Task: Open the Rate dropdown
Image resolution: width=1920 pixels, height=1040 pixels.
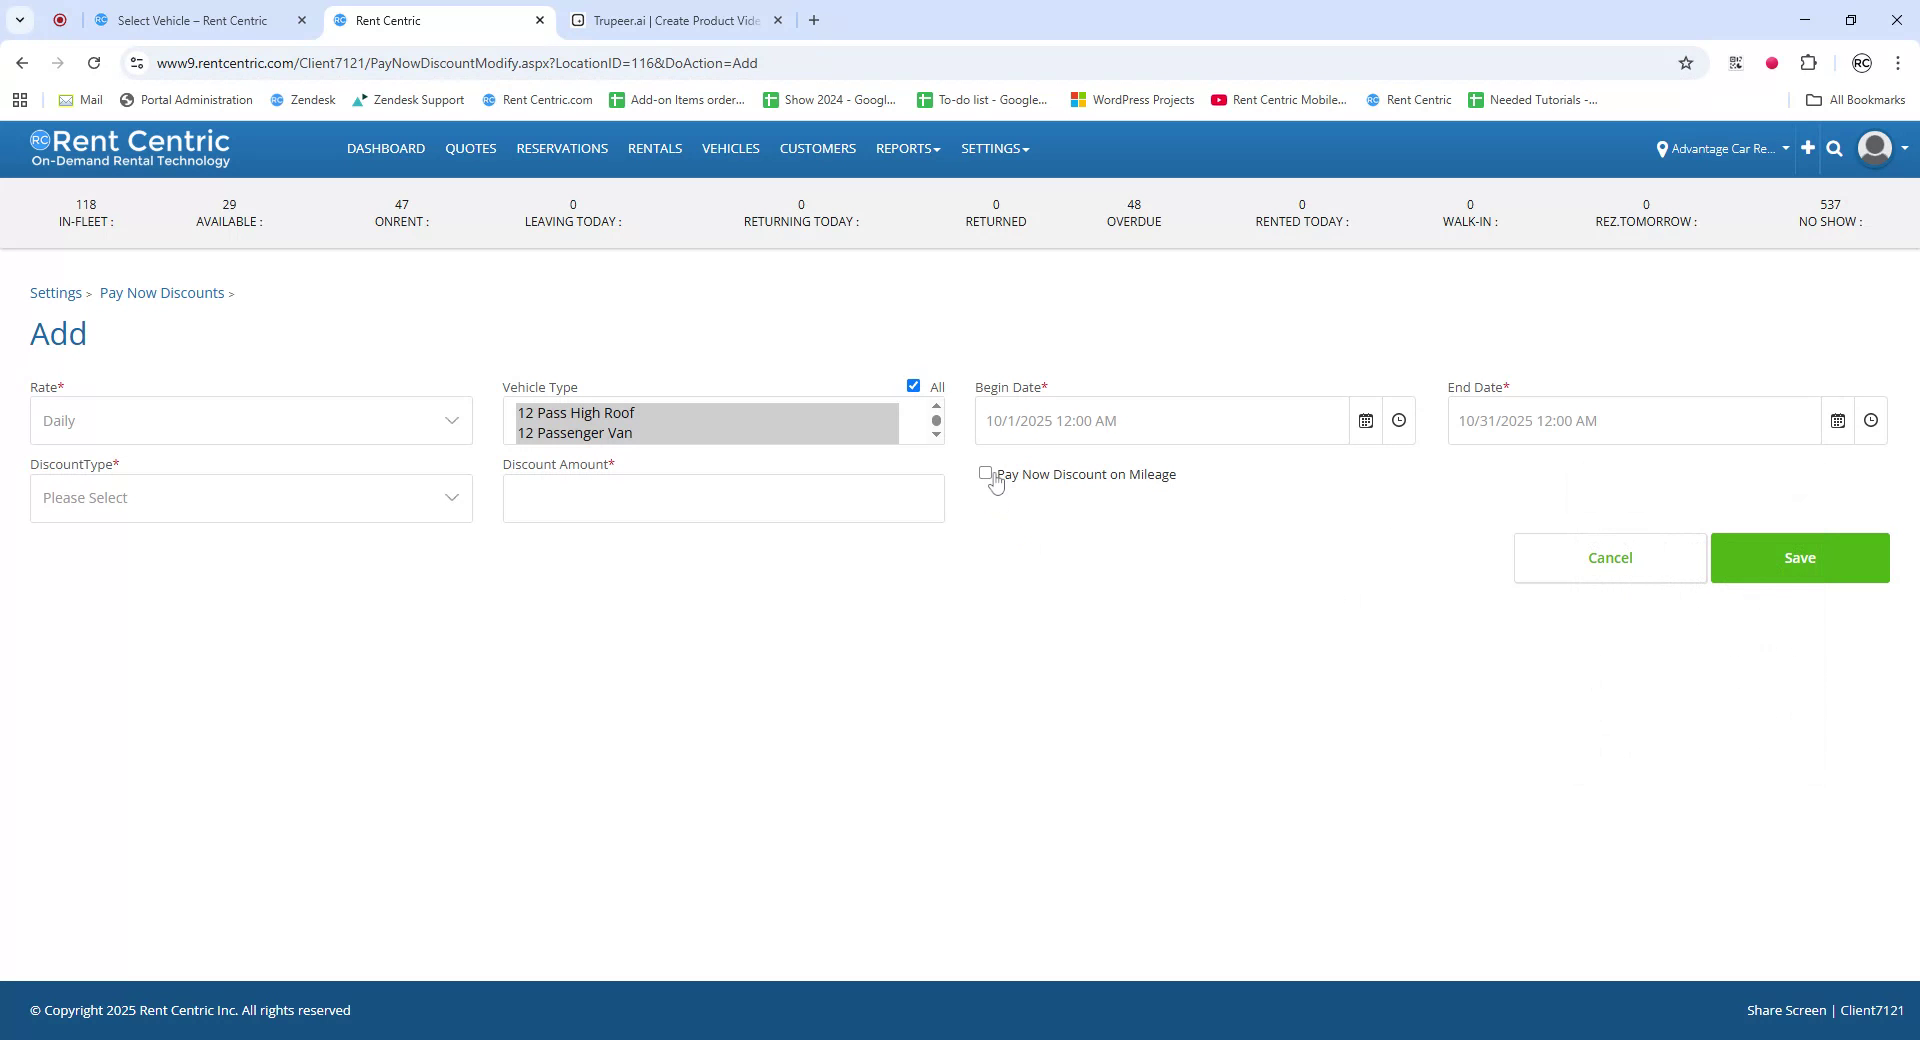Action: [x=250, y=420]
